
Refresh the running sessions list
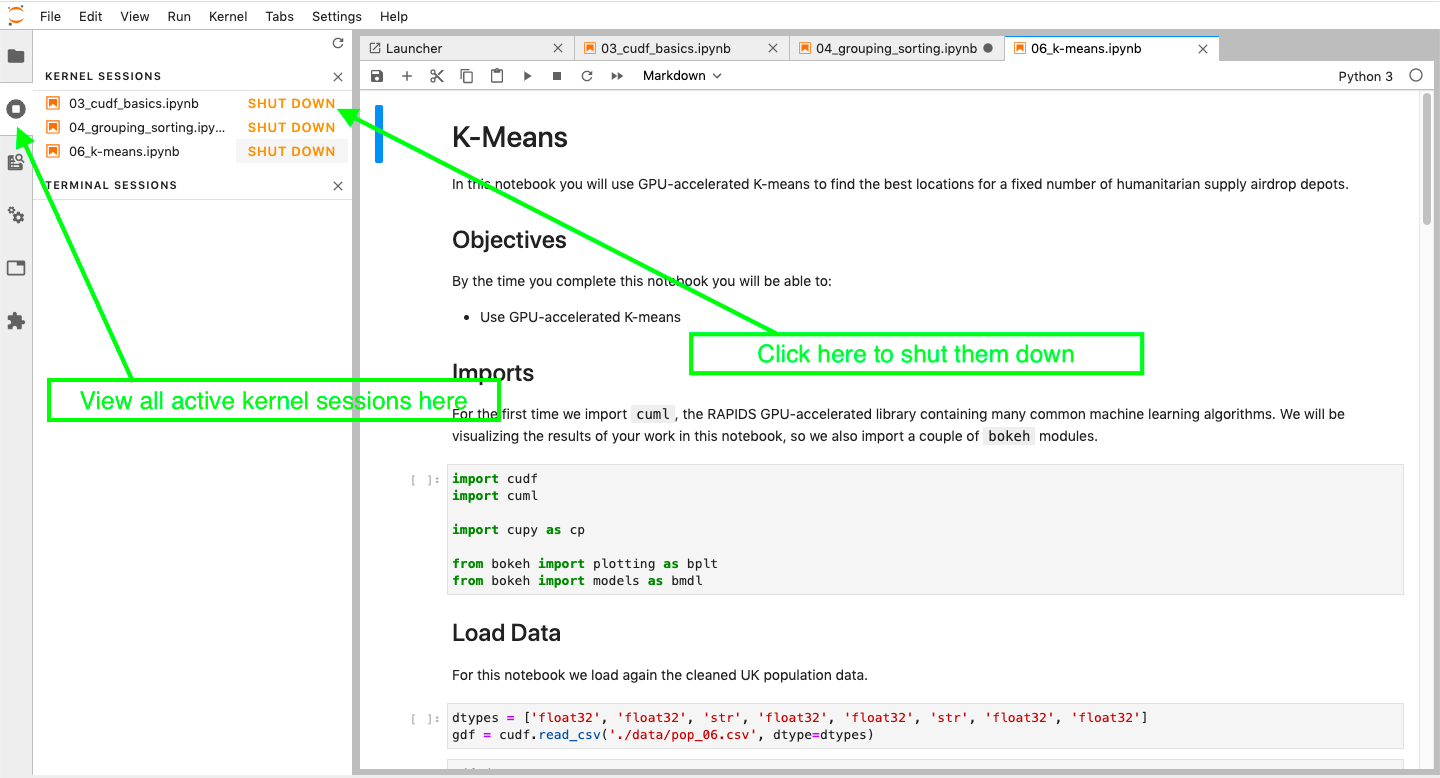[338, 44]
